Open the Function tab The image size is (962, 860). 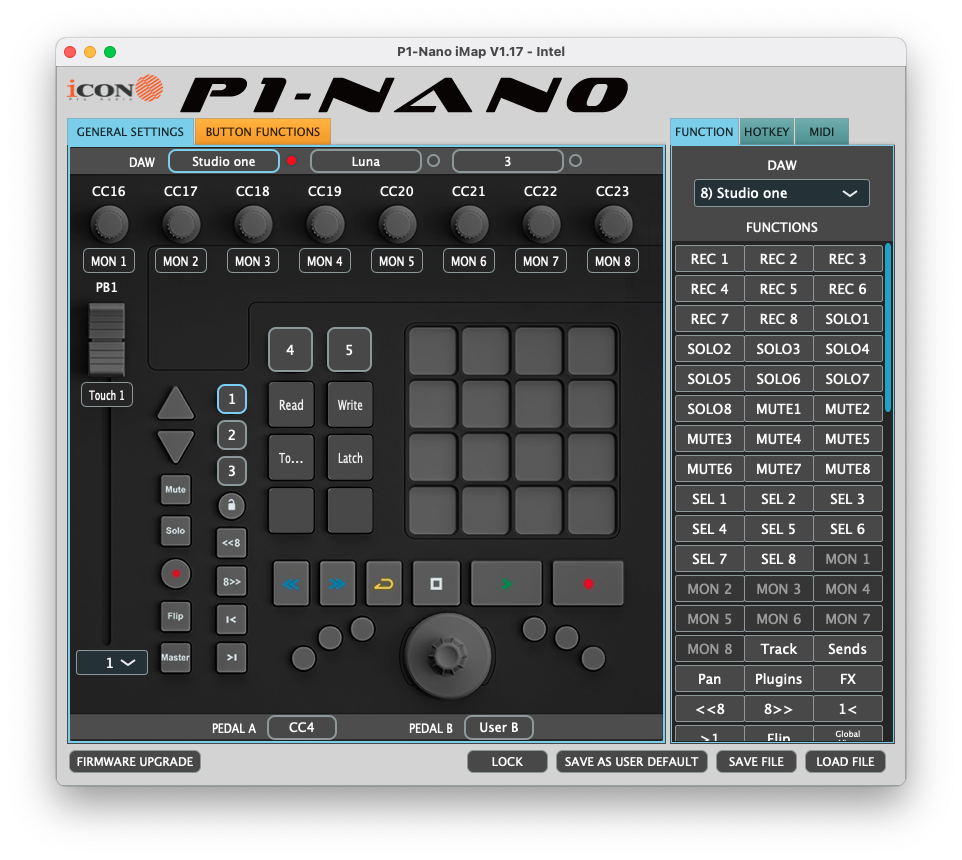click(x=704, y=132)
